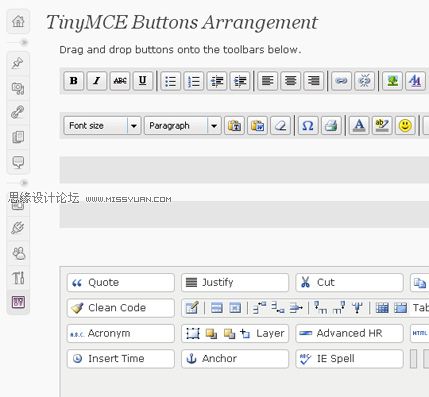This screenshot has width=429, height=397.
Task: Click the copy button icon
Action: point(419,283)
